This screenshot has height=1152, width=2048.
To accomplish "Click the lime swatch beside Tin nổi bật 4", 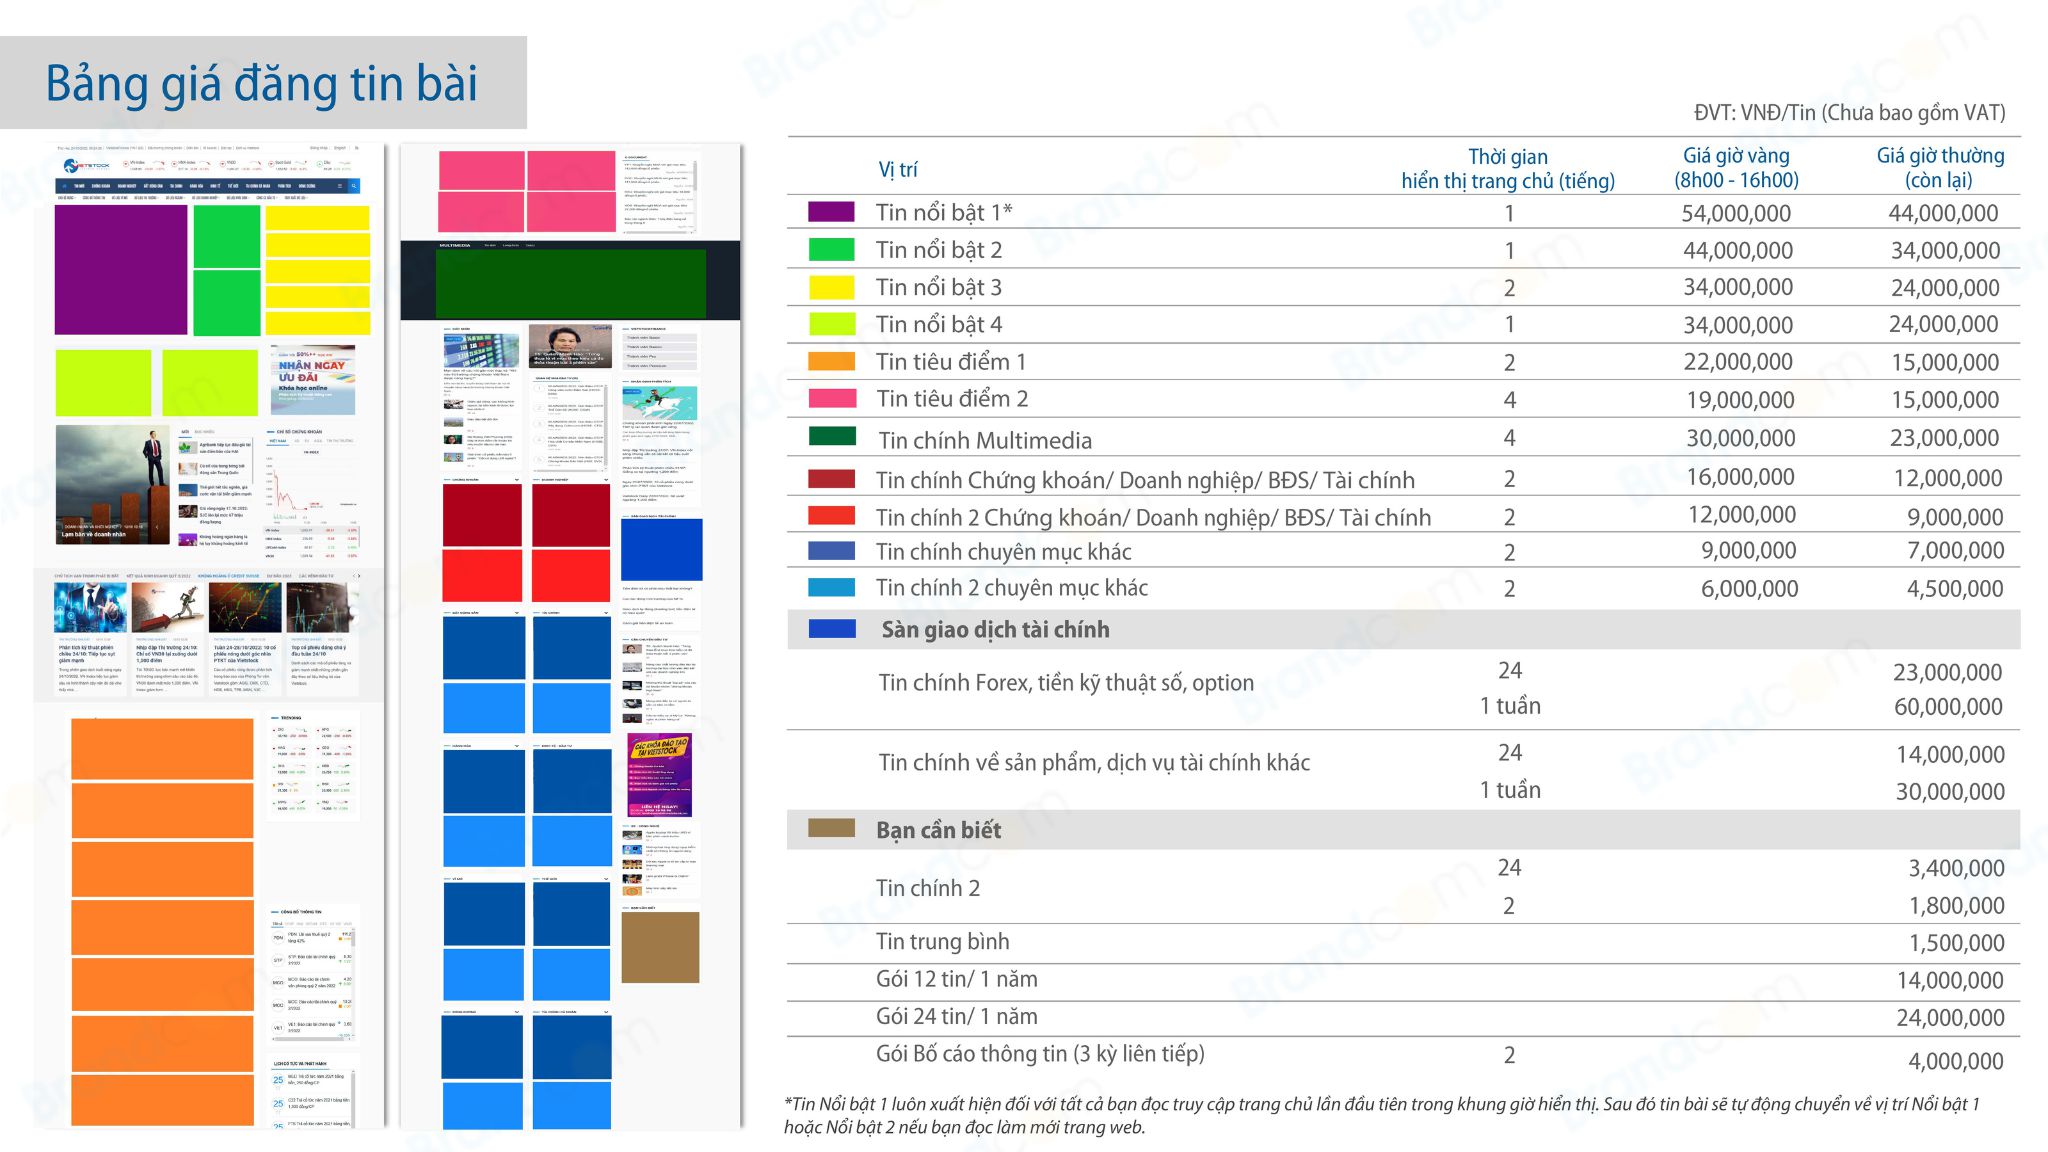I will [831, 324].
